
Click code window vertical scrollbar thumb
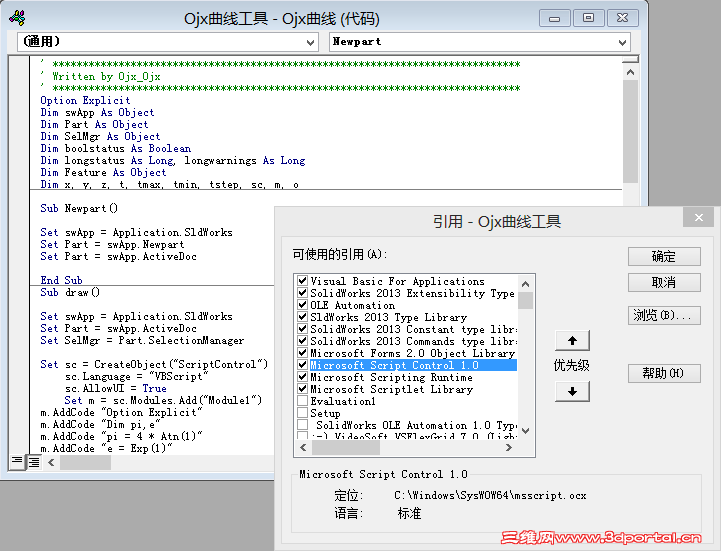point(630,132)
